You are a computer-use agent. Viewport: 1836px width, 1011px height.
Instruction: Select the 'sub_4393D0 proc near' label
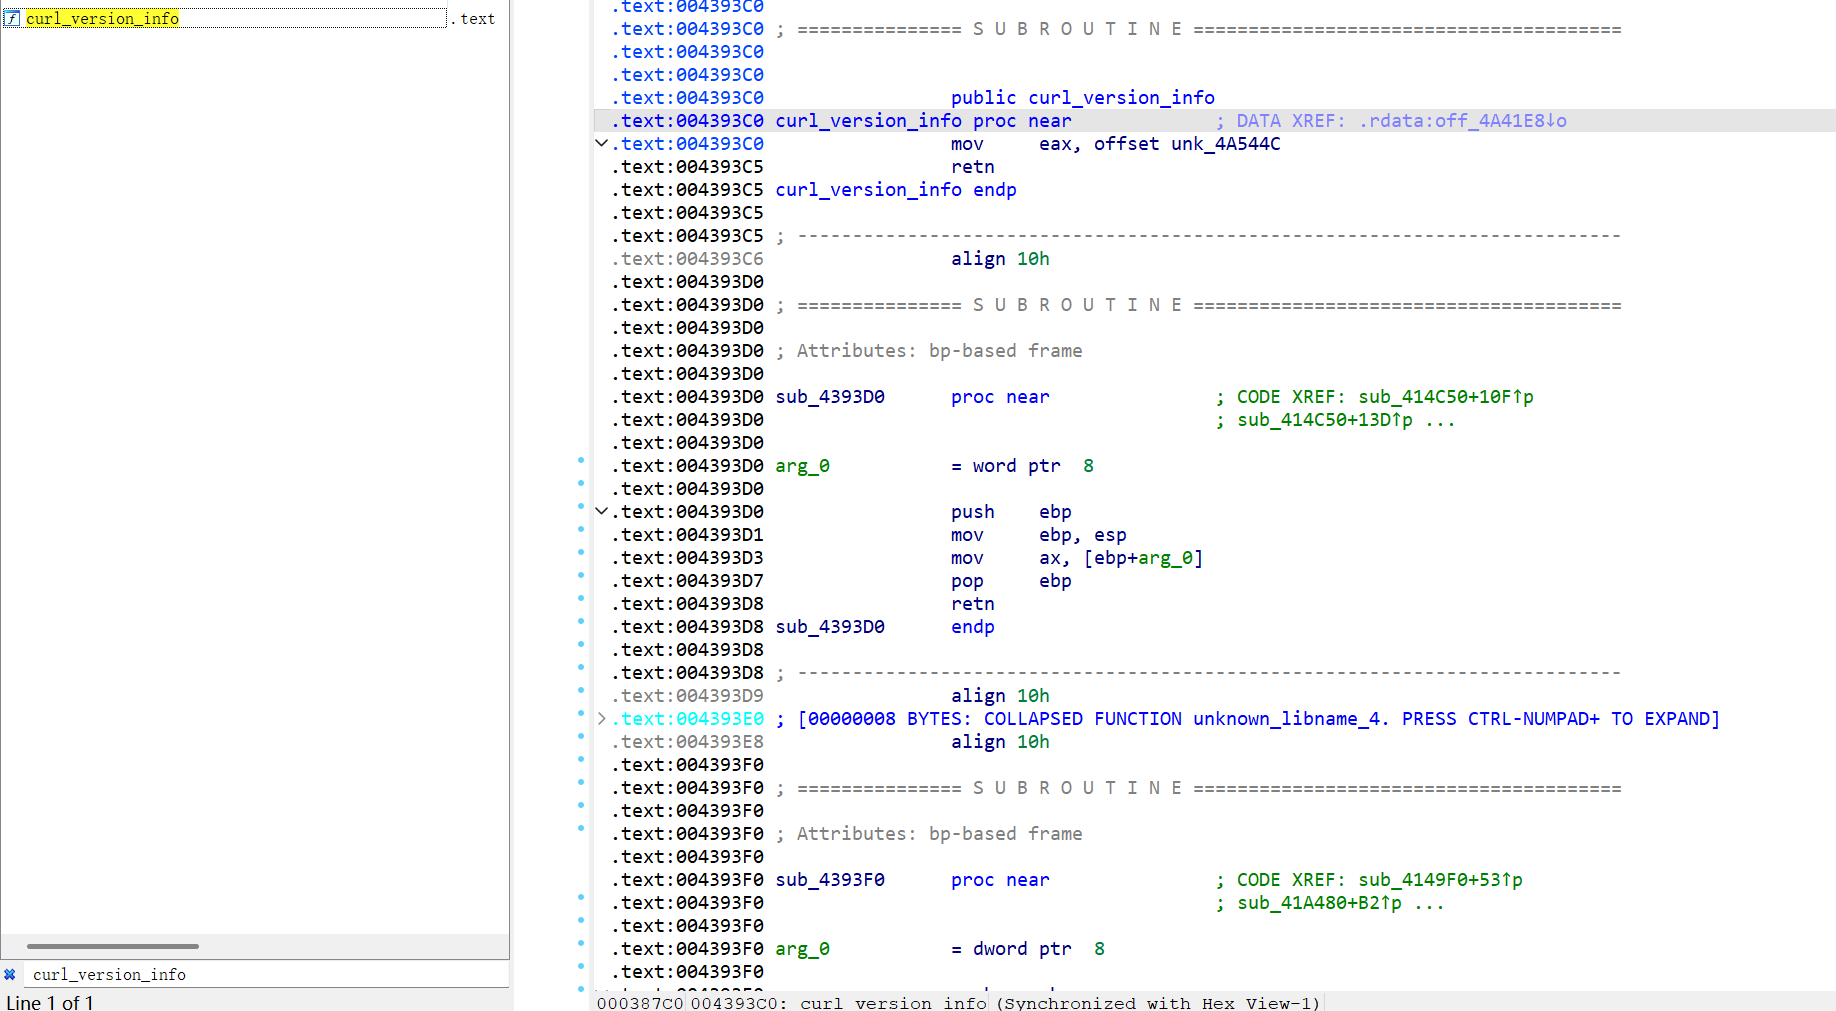pos(912,396)
